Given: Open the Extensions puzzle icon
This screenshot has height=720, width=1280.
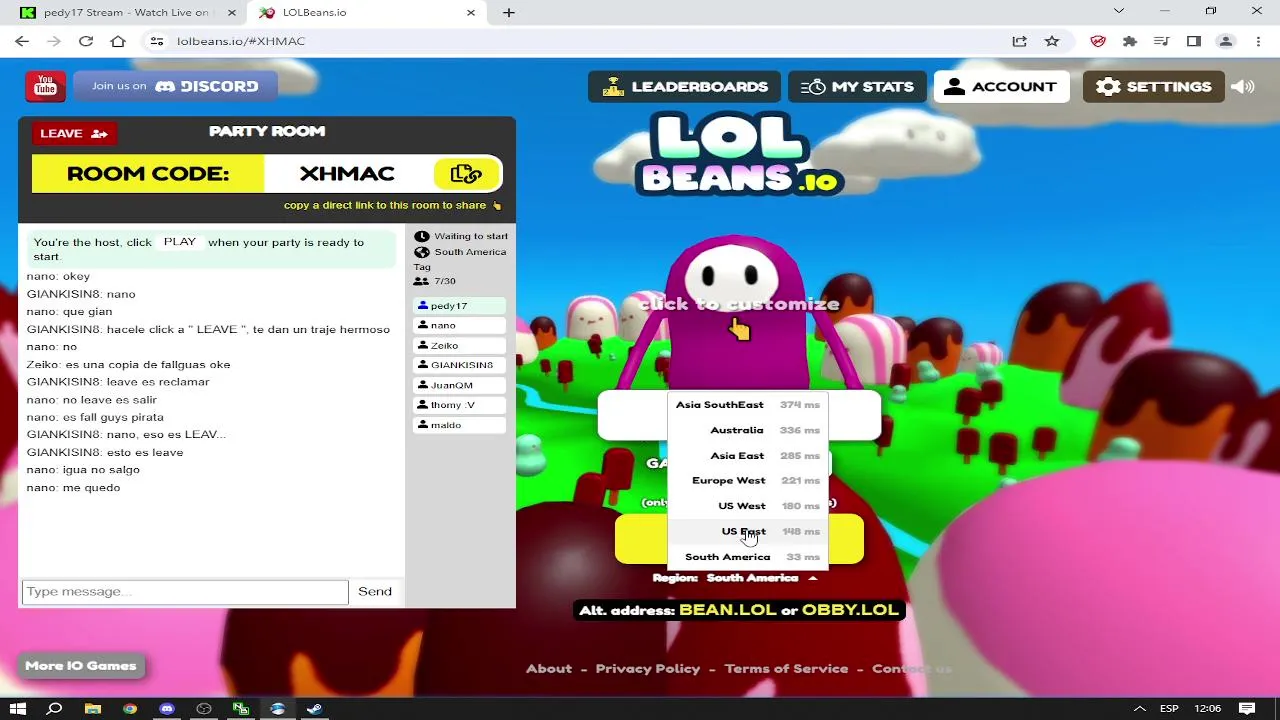Looking at the screenshot, I should click(x=1130, y=41).
